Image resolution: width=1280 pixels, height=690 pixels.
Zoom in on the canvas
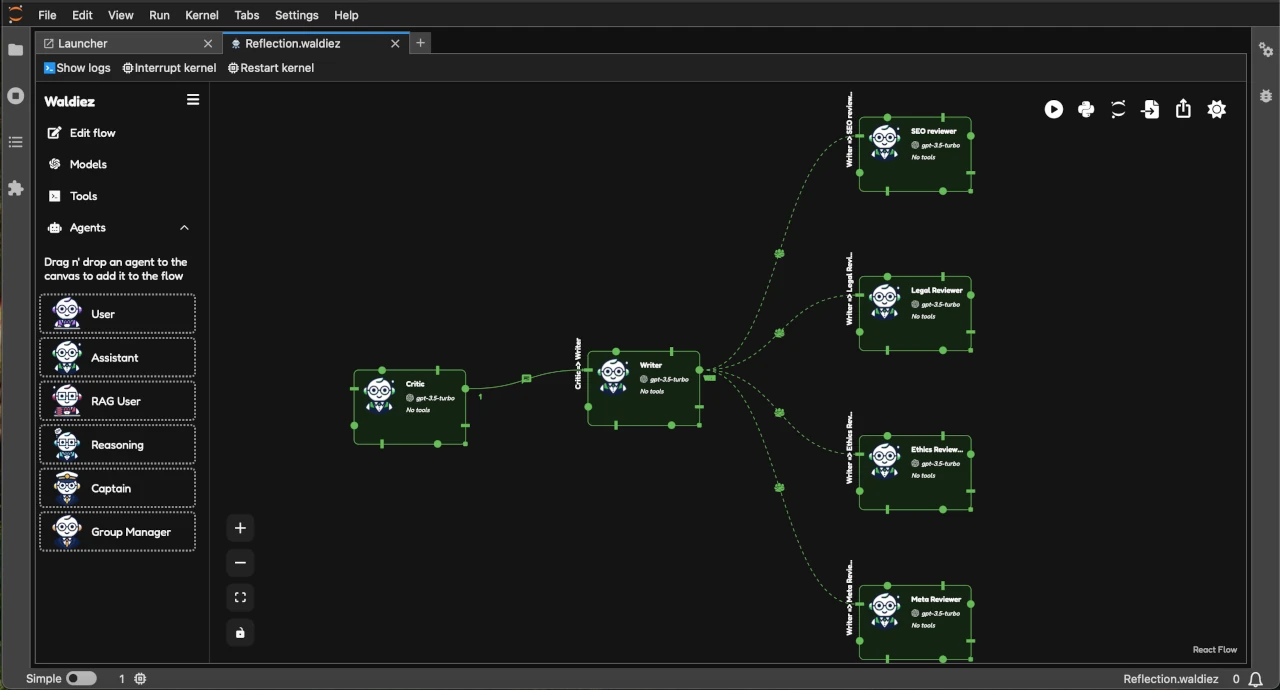point(239,527)
